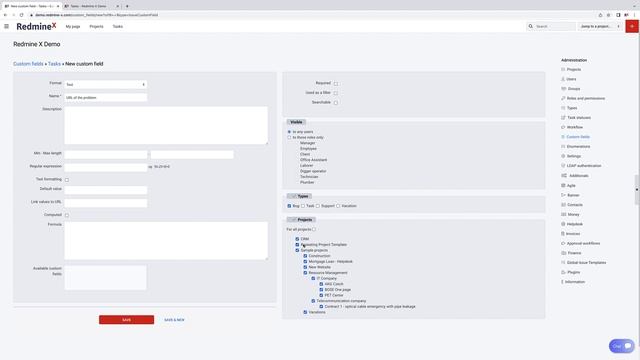Enable the Computed checkbox
Image resolution: width=640 pixels, height=360 pixels.
[x=67, y=215]
